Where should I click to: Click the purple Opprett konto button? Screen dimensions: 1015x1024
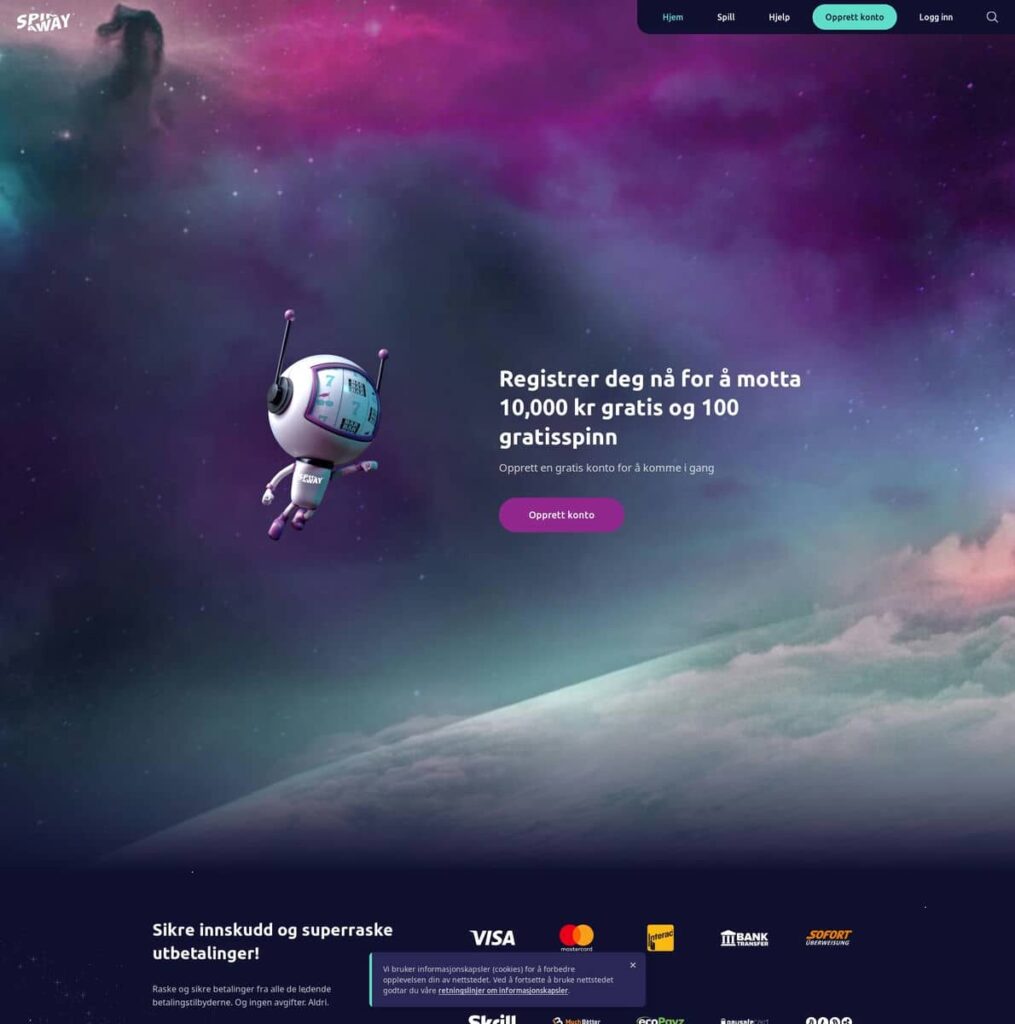[561, 515]
